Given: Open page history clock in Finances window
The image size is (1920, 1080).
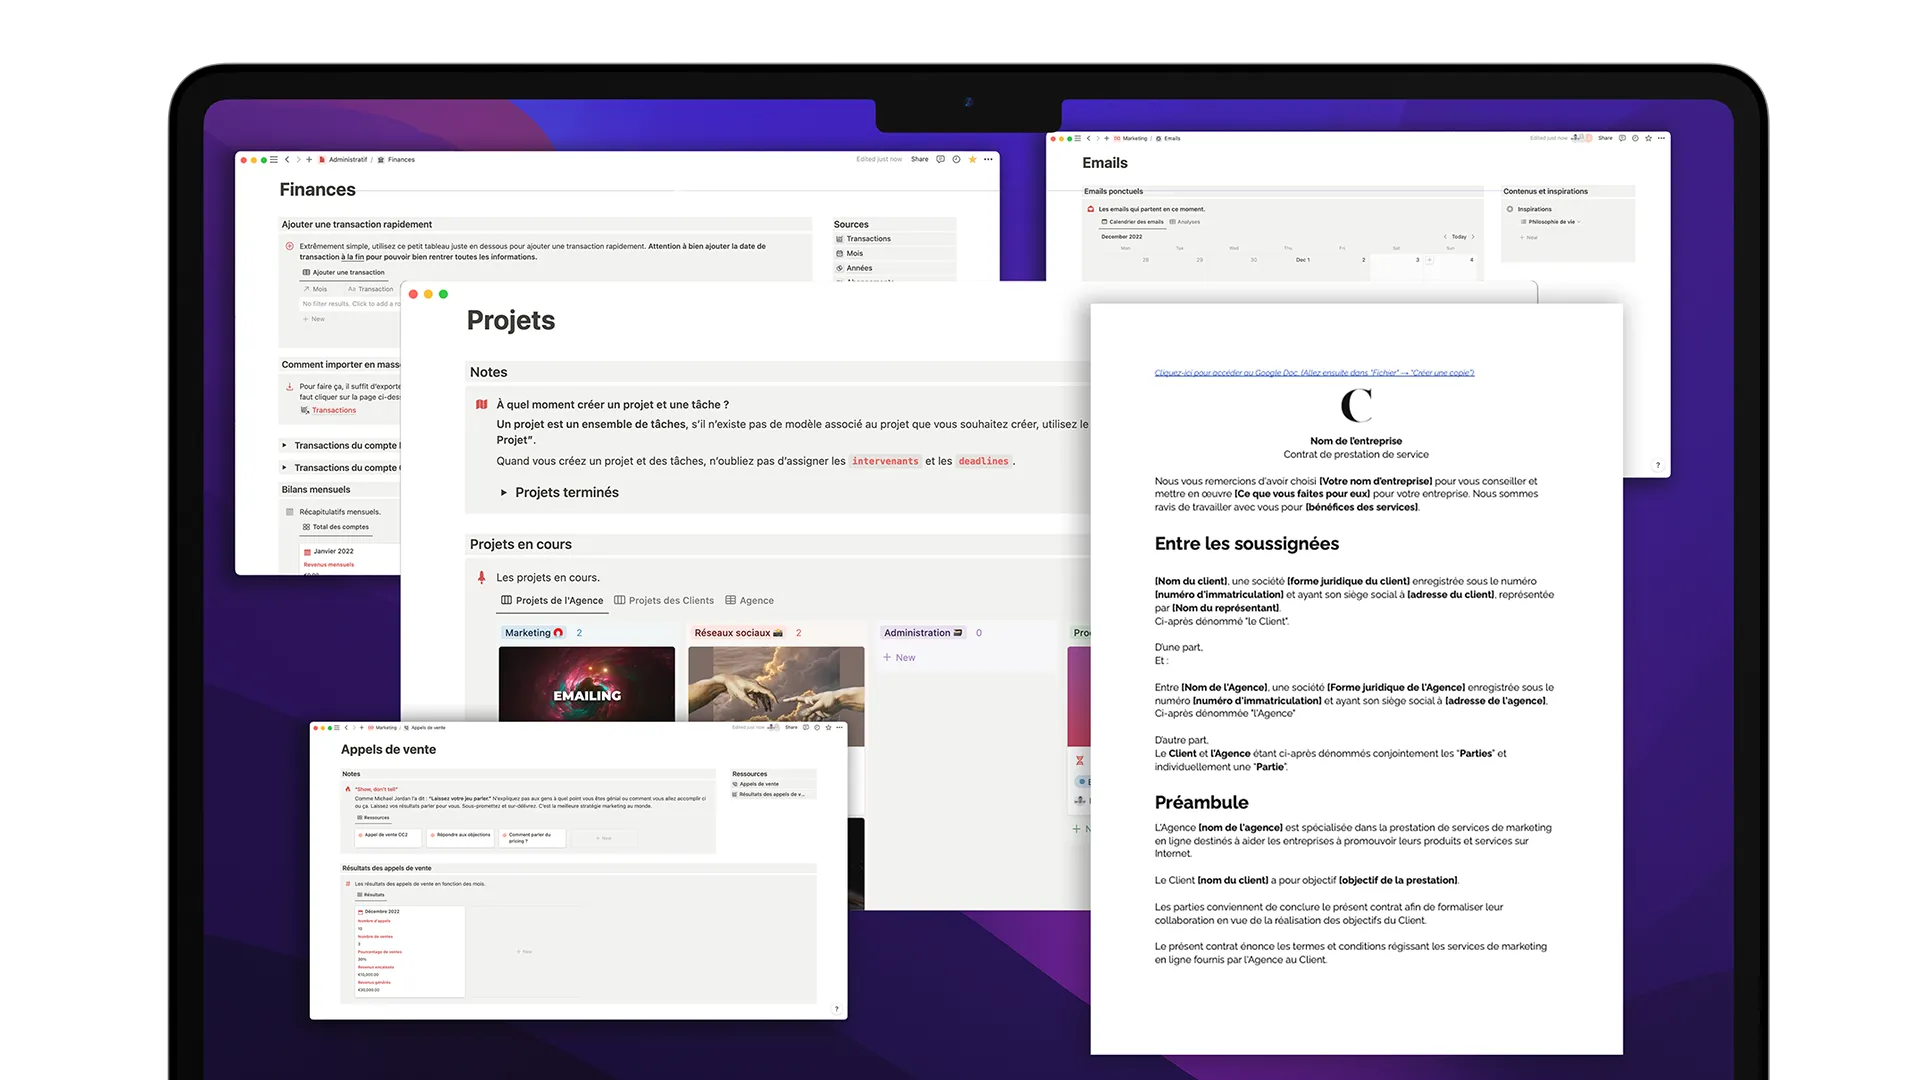Looking at the screenshot, I should (956, 159).
